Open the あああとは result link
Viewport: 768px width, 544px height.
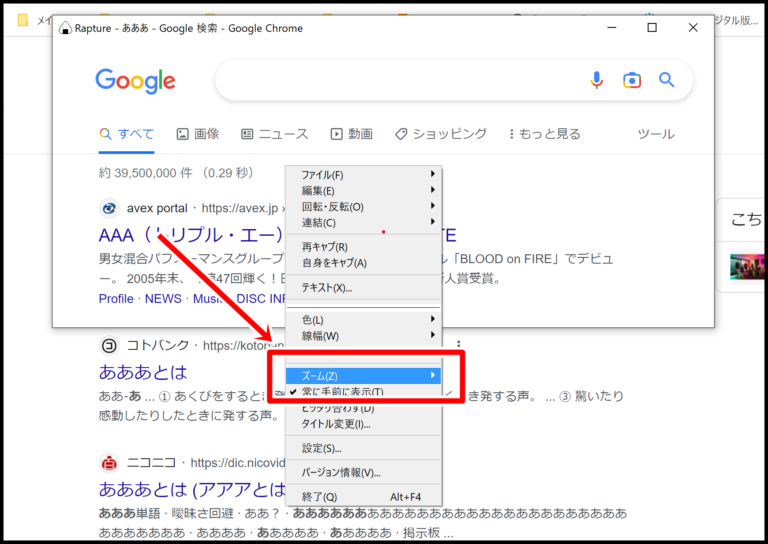(143, 373)
